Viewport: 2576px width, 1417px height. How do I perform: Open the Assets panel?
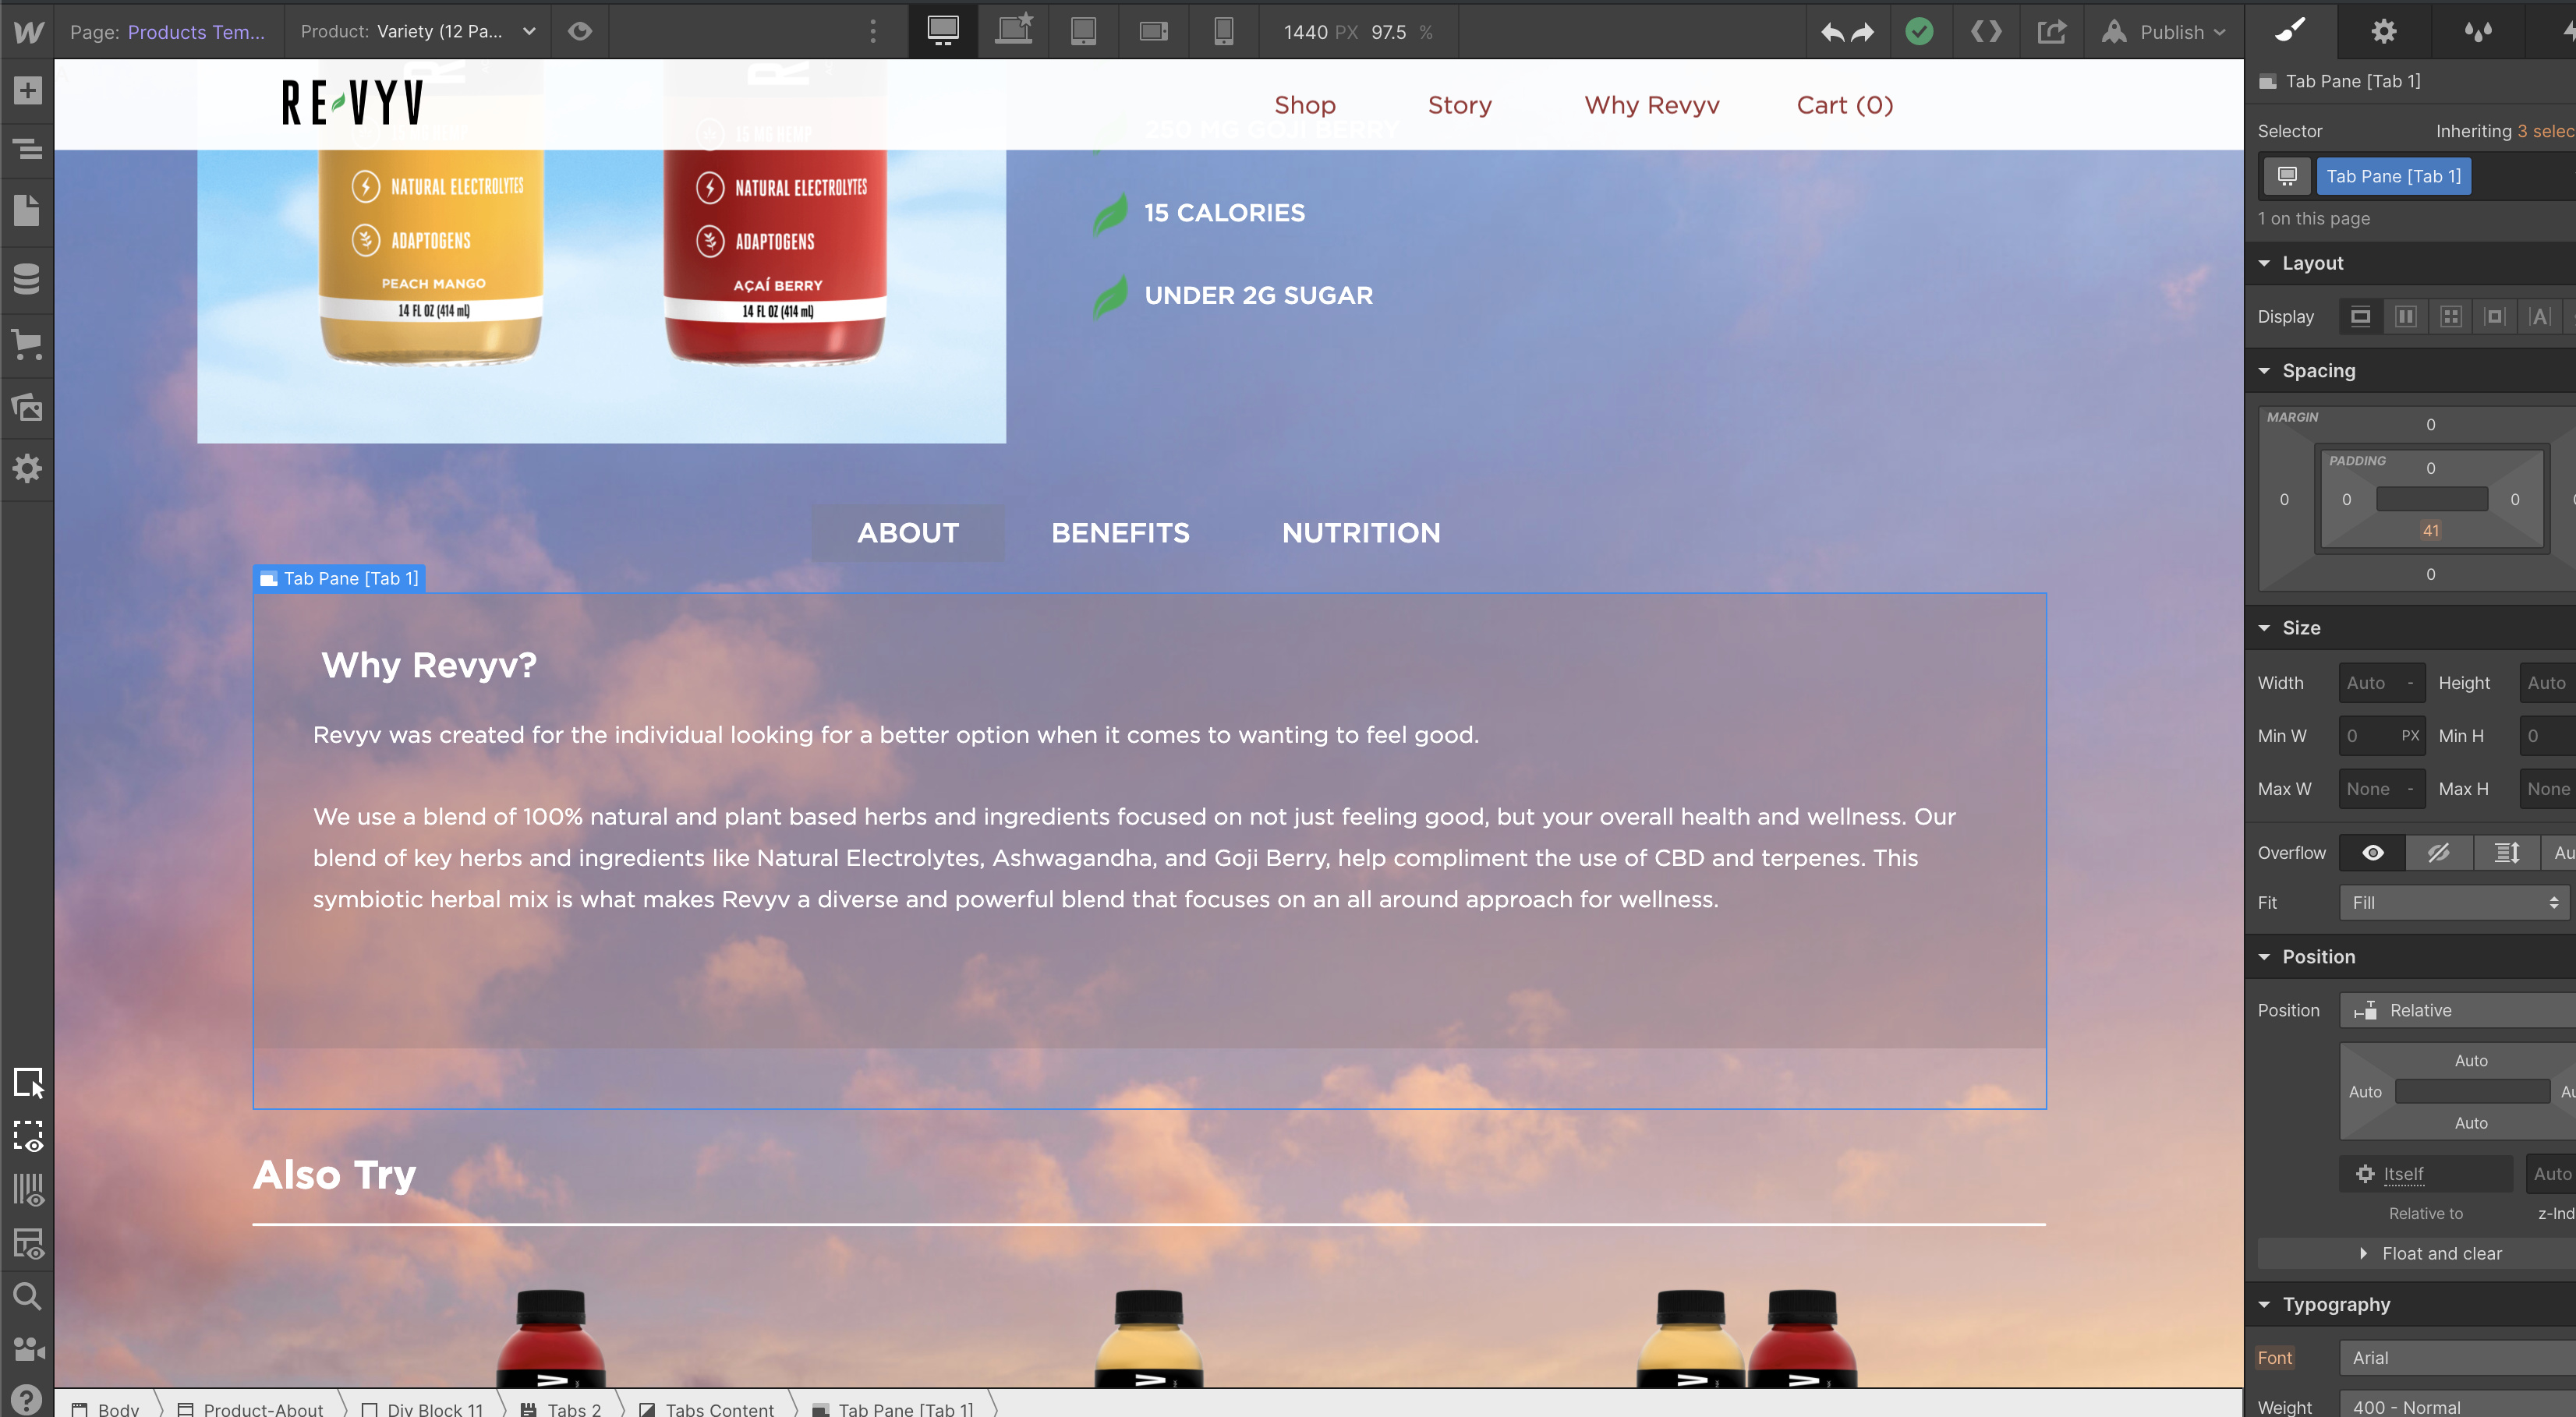[x=27, y=407]
